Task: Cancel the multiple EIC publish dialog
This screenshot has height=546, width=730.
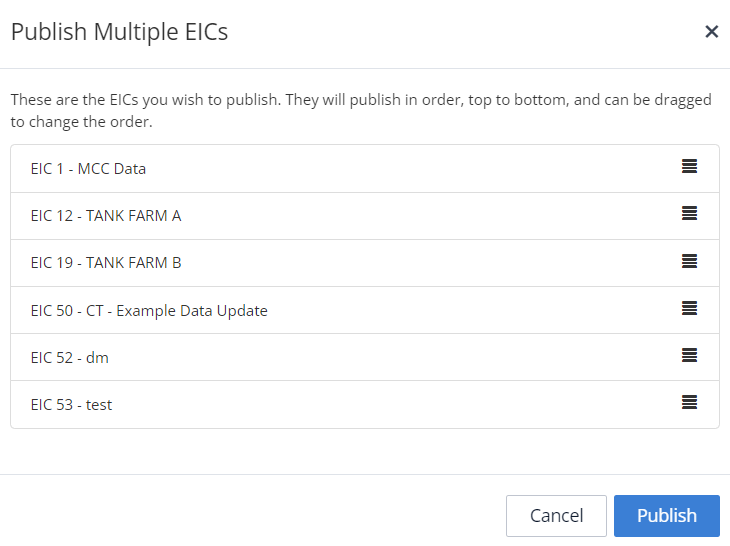Action: [556, 516]
